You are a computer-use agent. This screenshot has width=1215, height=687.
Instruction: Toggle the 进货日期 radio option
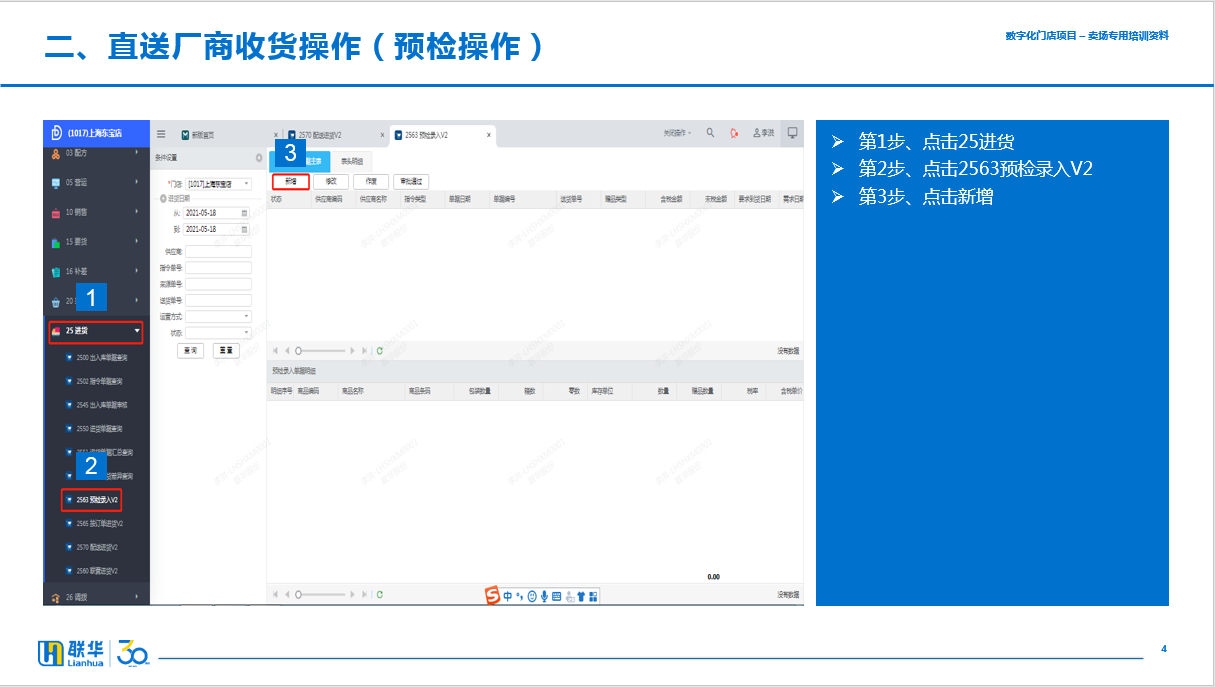tap(164, 198)
